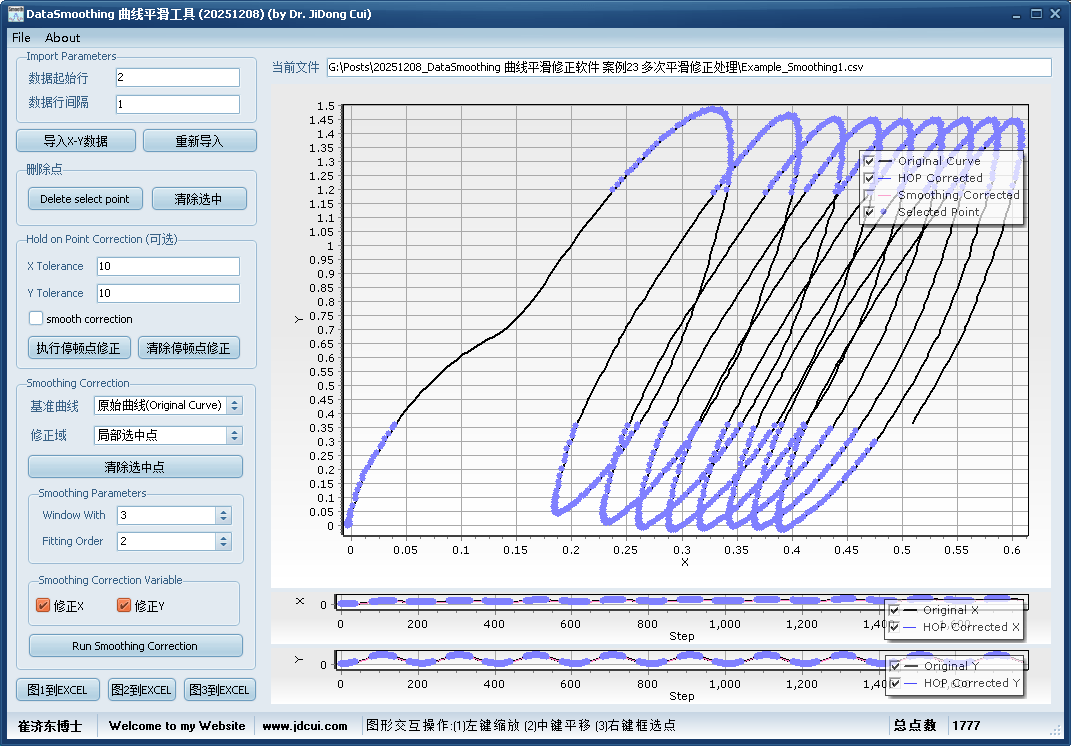Toggle Original Curve legend checkbox
This screenshot has width=1071, height=746.
click(x=869, y=161)
